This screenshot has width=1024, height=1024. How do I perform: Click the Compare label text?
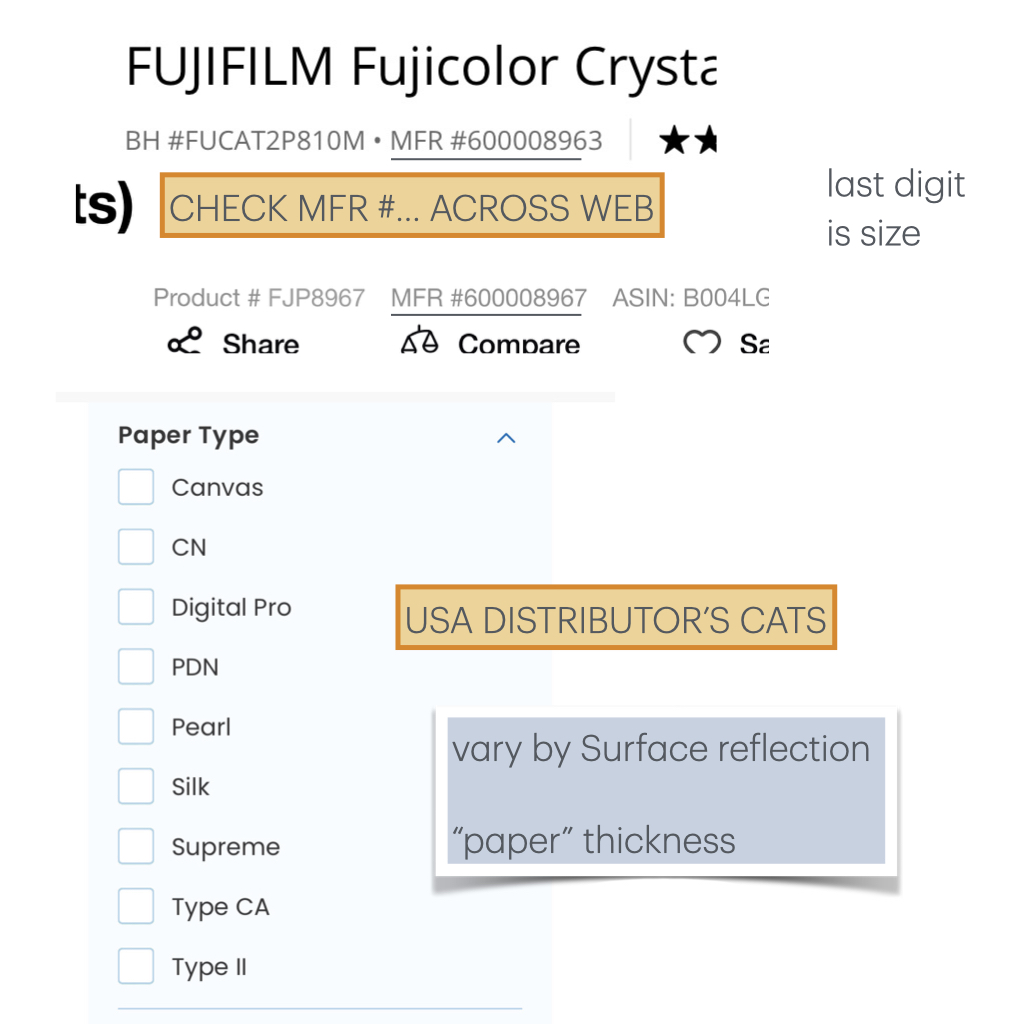click(x=519, y=344)
